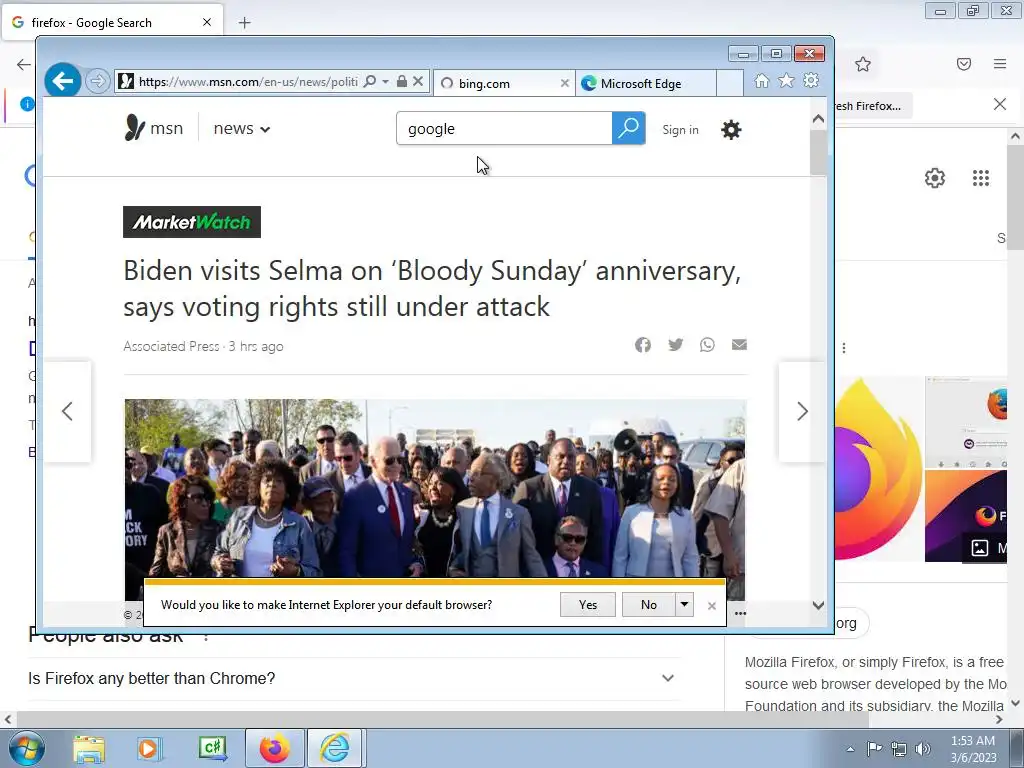Open Windows Explorer from the taskbar

pyautogui.click(x=89, y=748)
